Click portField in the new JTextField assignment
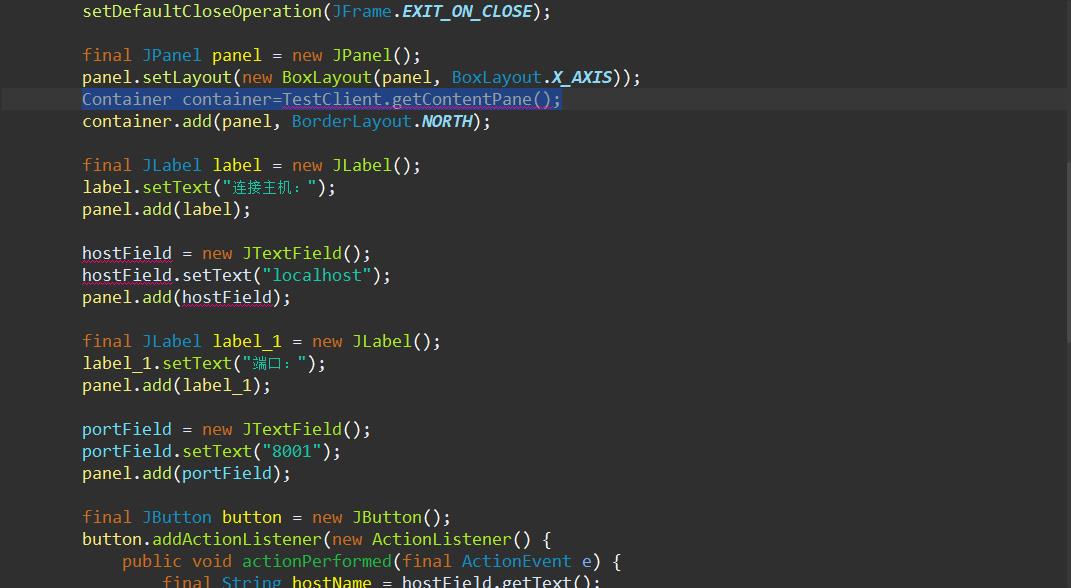Viewport: 1071px width, 588px height. pyautogui.click(x=126, y=430)
